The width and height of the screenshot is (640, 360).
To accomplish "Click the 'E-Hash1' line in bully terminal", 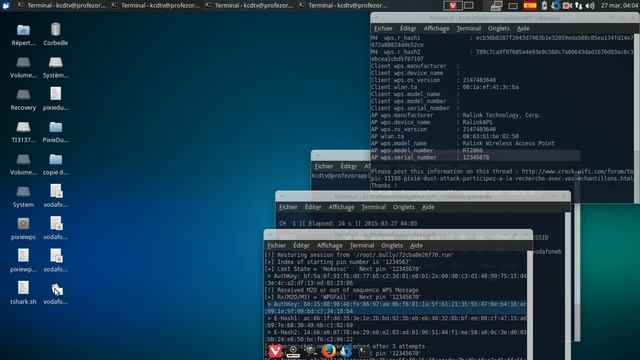I will [x=395, y=322].
